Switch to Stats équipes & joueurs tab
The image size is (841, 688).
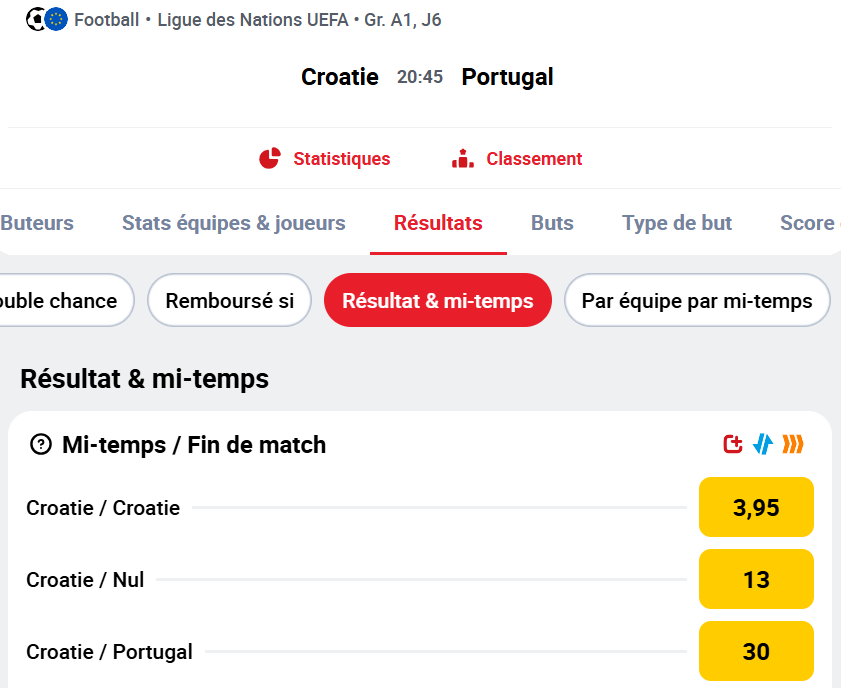point(234,223)
